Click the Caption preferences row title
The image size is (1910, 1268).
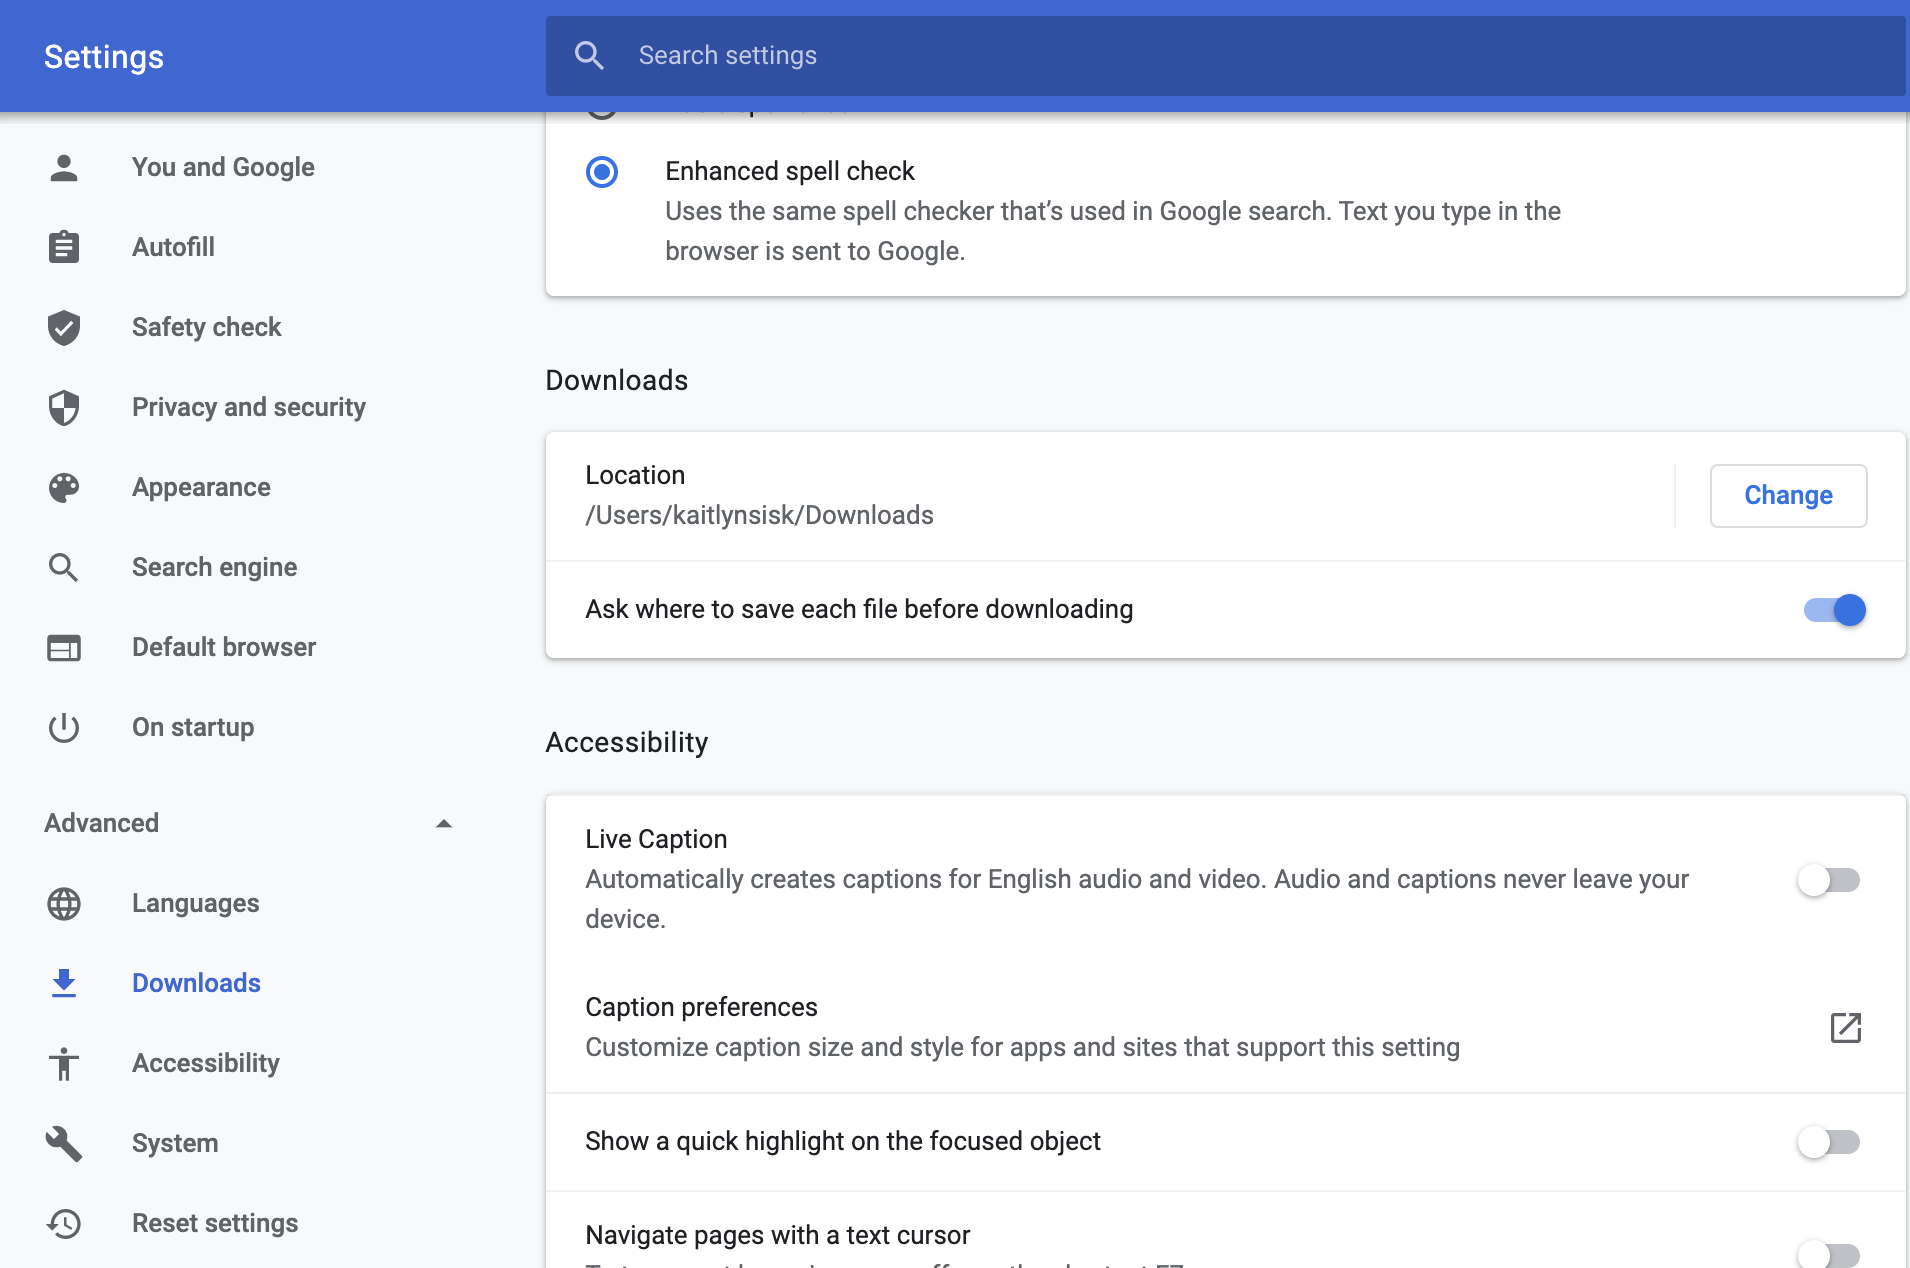click(701, 1007)
